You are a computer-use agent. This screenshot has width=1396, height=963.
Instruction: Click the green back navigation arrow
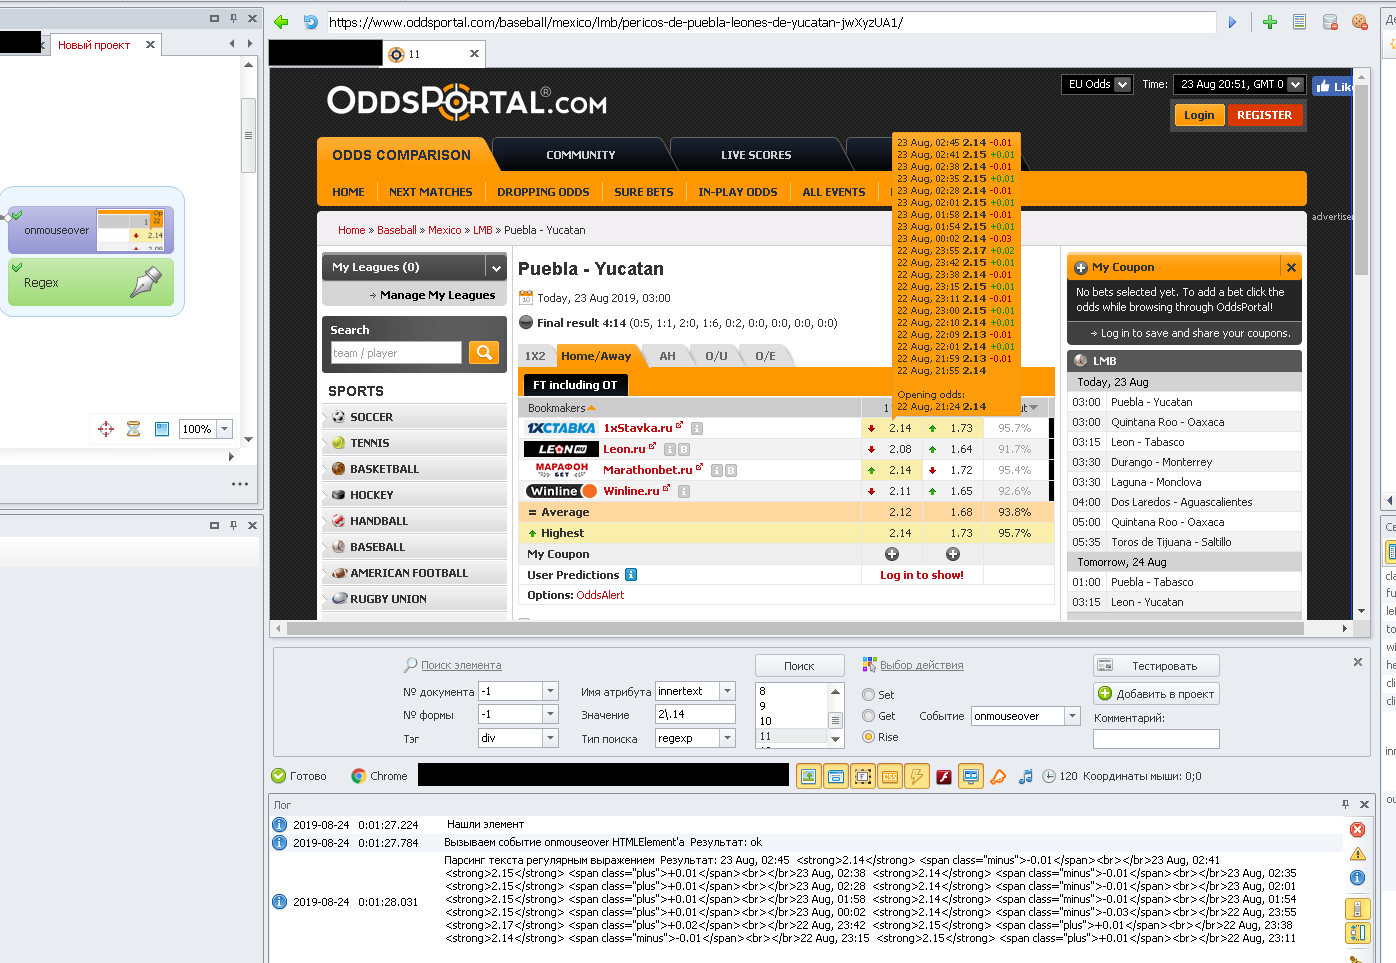click(x=281, y=22)
